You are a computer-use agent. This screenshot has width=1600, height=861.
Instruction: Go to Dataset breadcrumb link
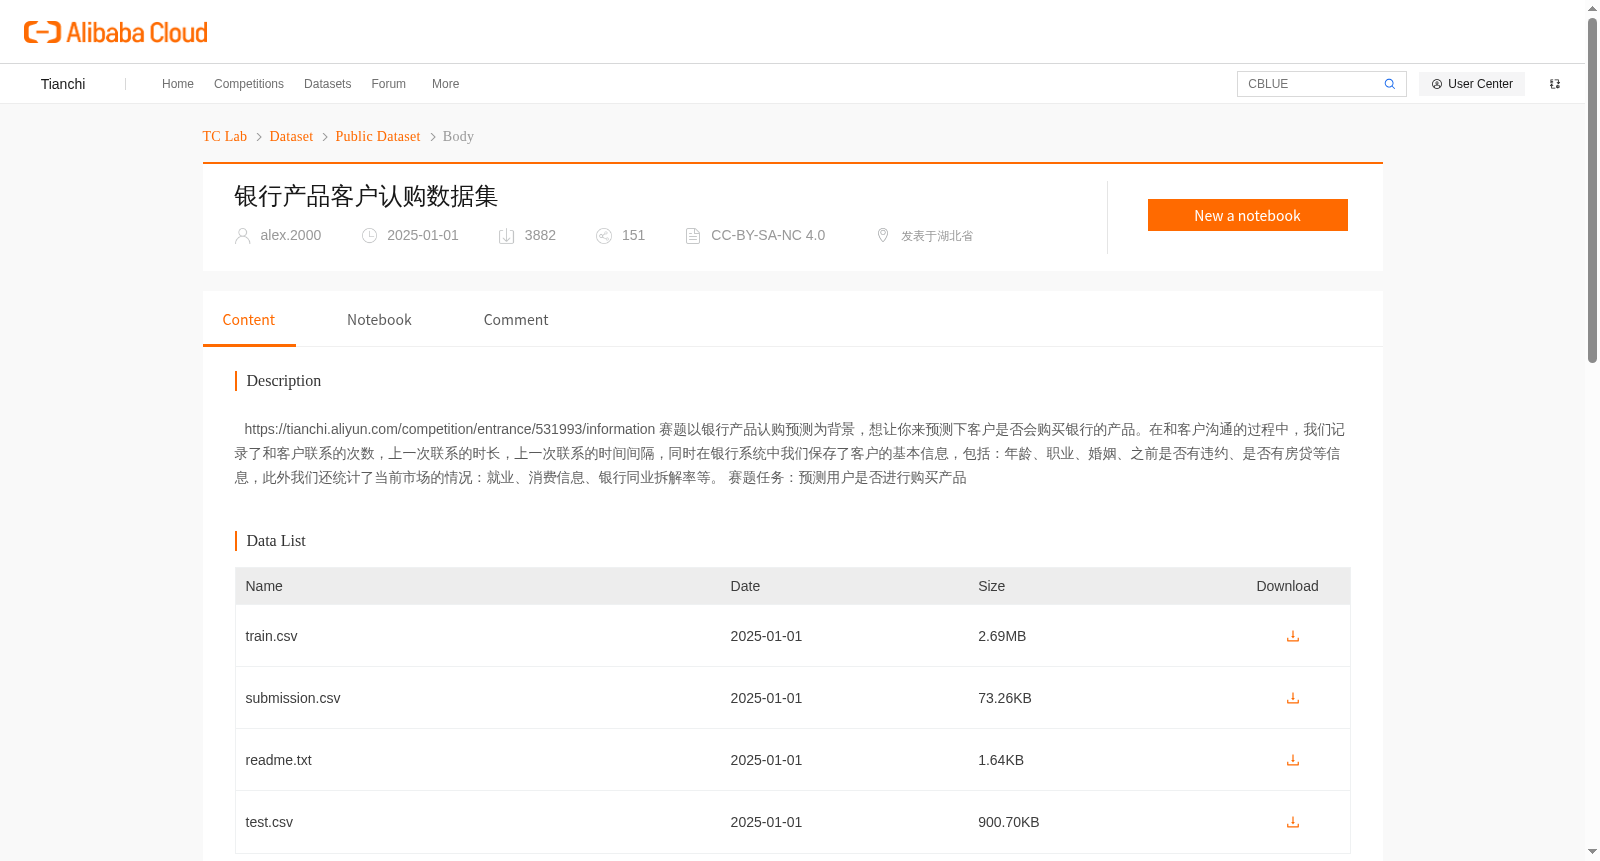[291, 136]
